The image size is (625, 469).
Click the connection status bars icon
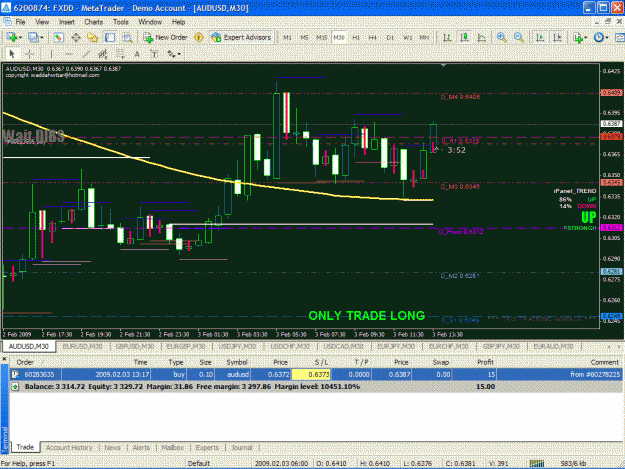tap(537, 463)
